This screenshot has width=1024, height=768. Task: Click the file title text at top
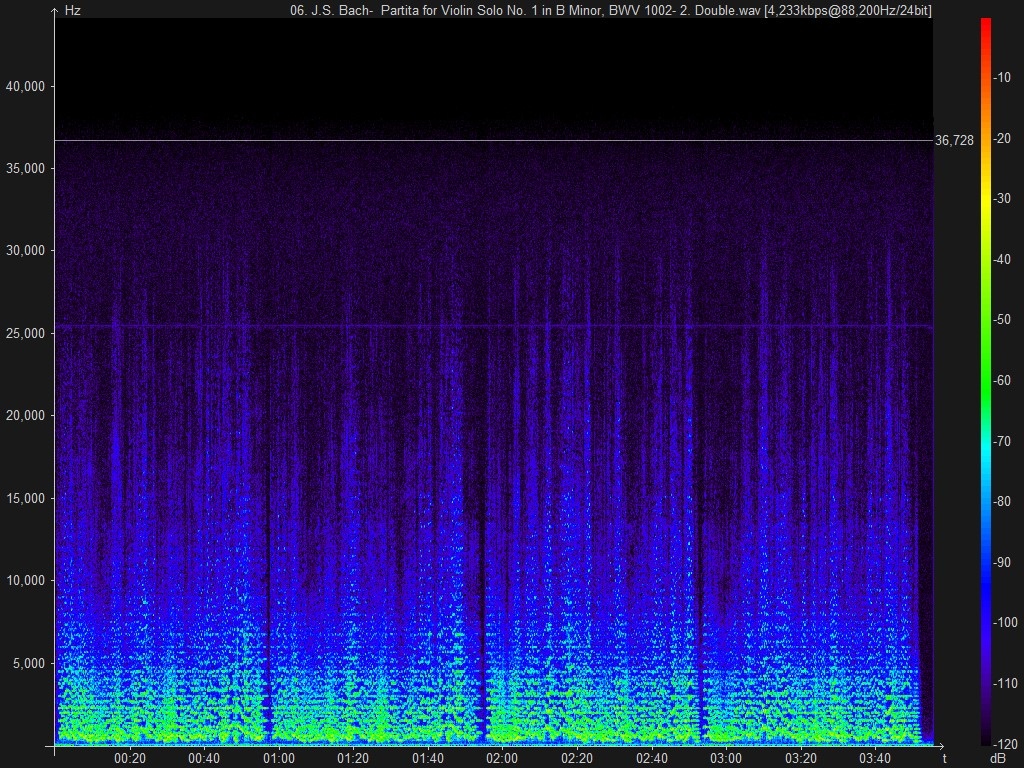[x=611, y=10]
